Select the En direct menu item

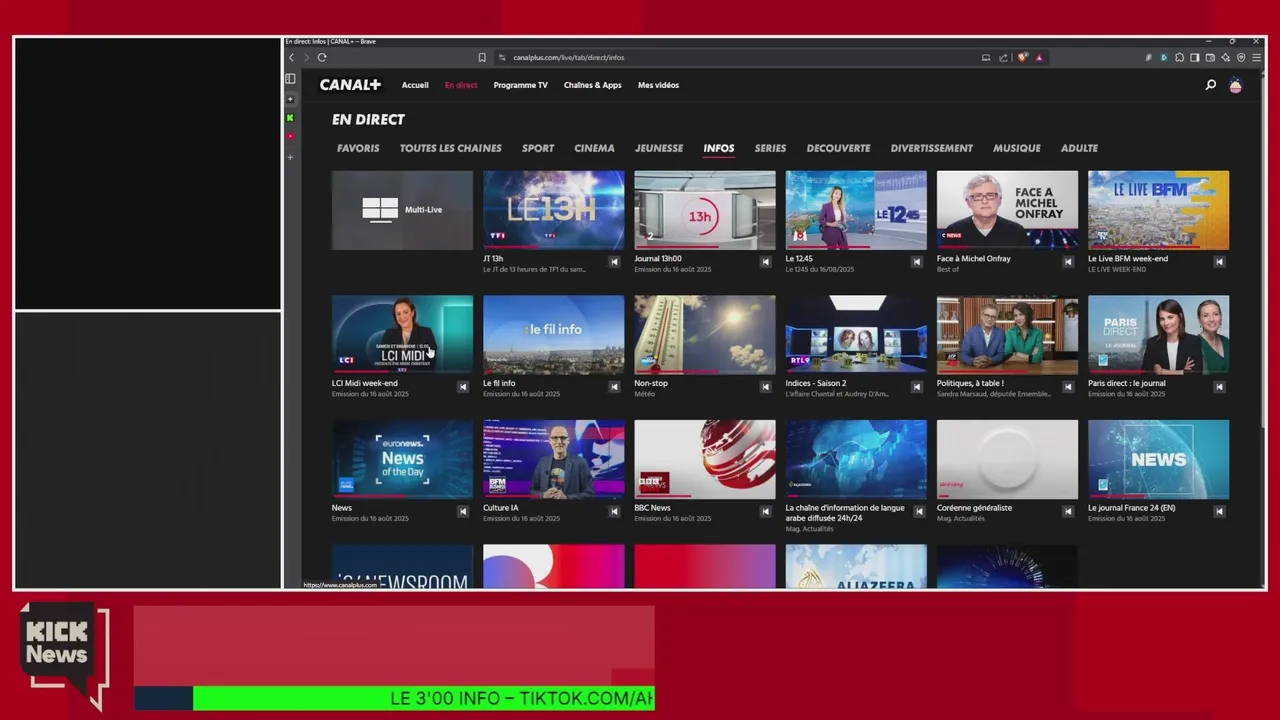click(x=461, y=85)
